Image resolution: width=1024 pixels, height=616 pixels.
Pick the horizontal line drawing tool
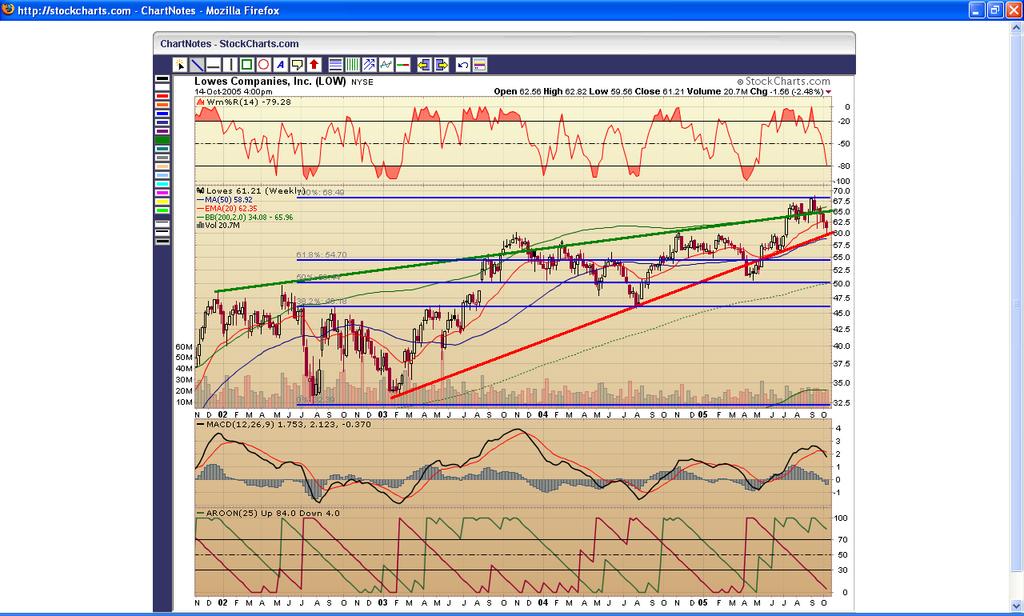[213, 65]
